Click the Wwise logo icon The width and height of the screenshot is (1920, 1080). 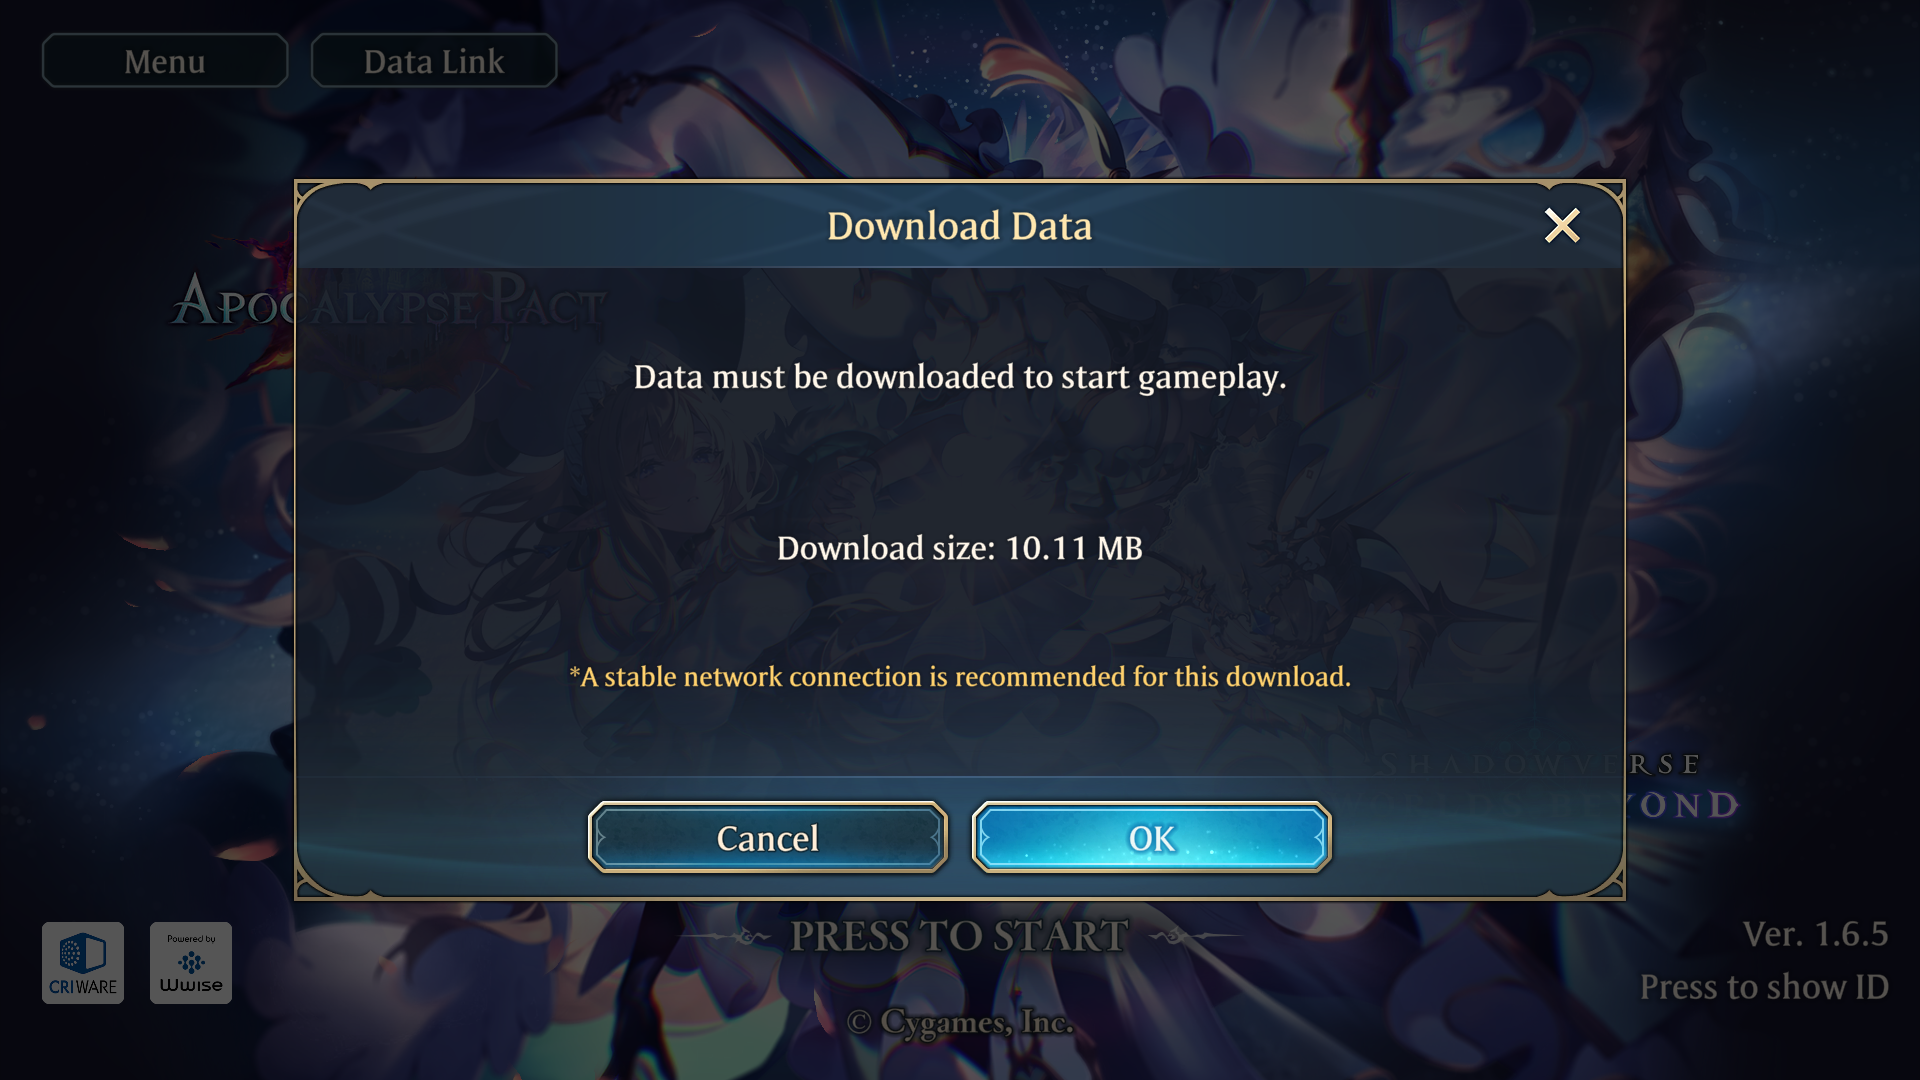(191, 963)
